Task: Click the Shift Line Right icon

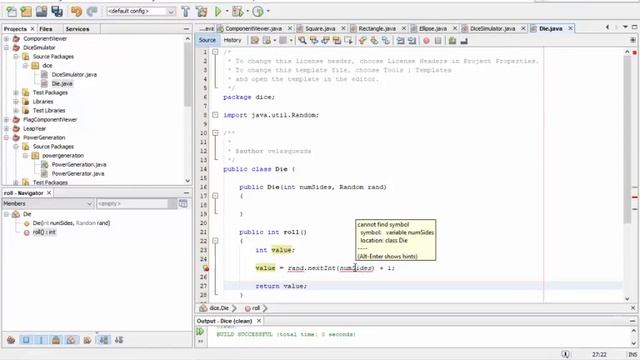Action: click(412, 40)
